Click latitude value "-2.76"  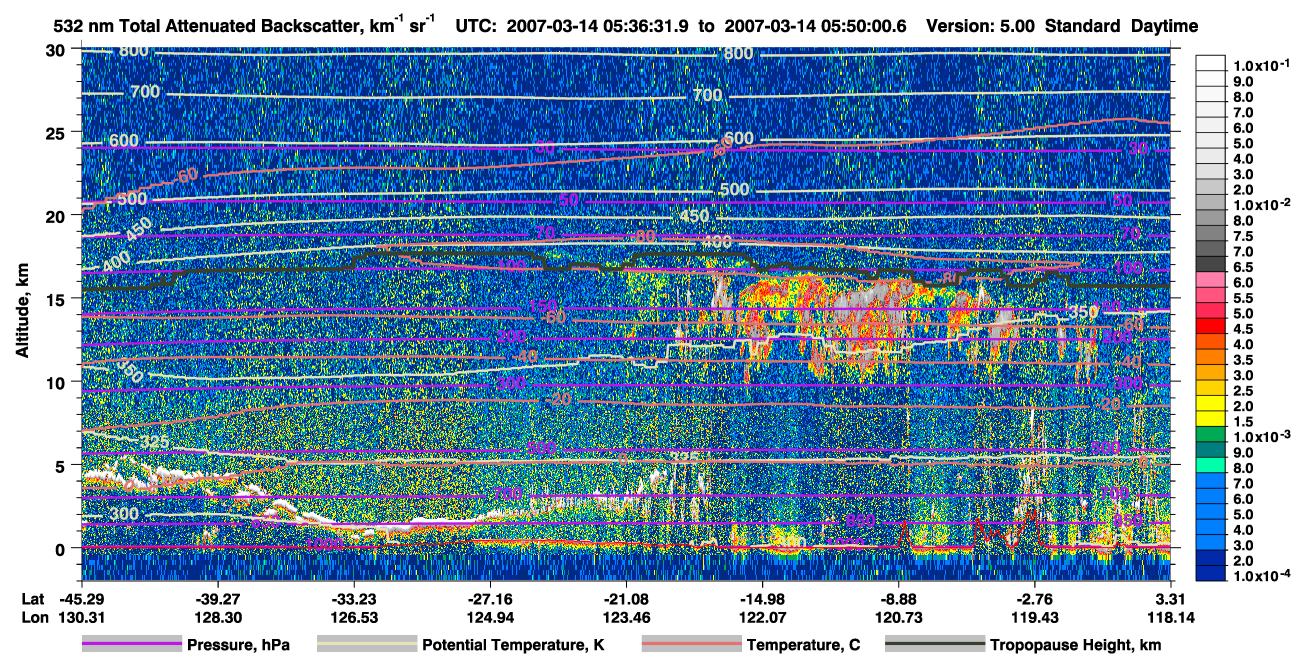click(1035, 599)
